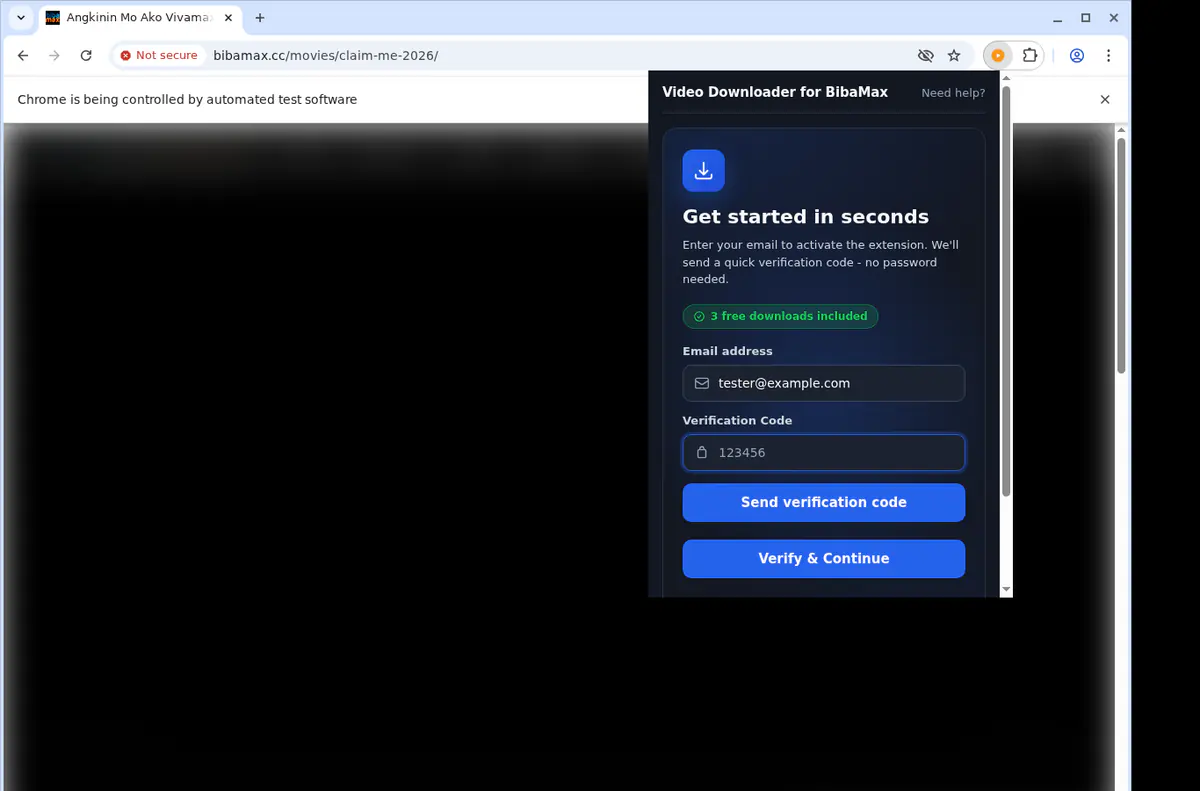1200x791 pixels.
Task: Click the orange Video Downloader extension icon
Action: 998,56
